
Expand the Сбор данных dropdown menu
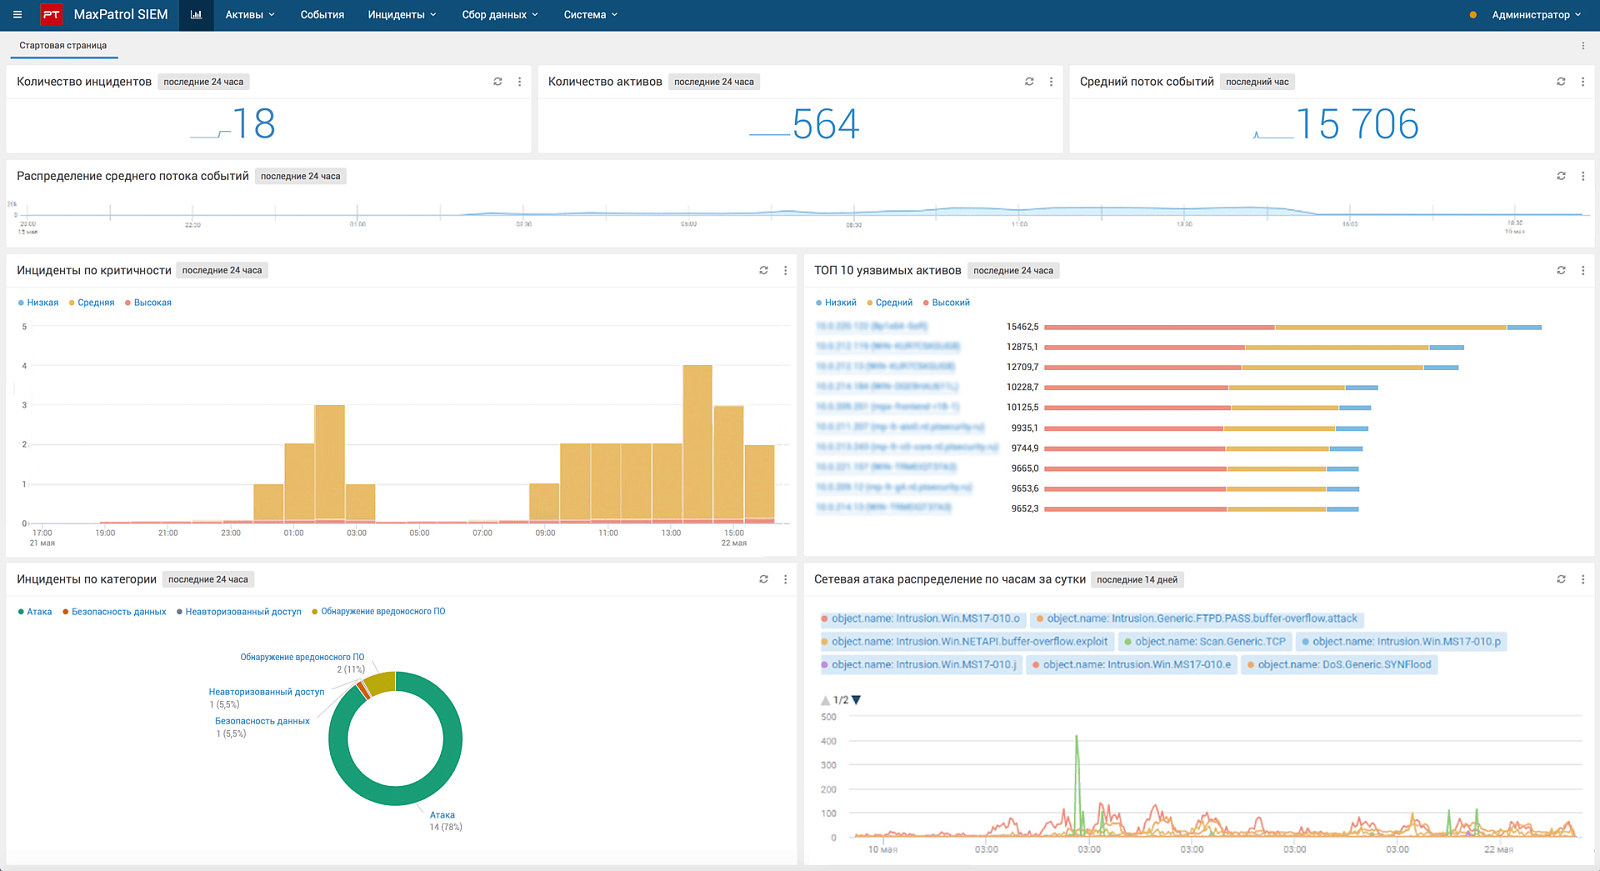(500, 15)
